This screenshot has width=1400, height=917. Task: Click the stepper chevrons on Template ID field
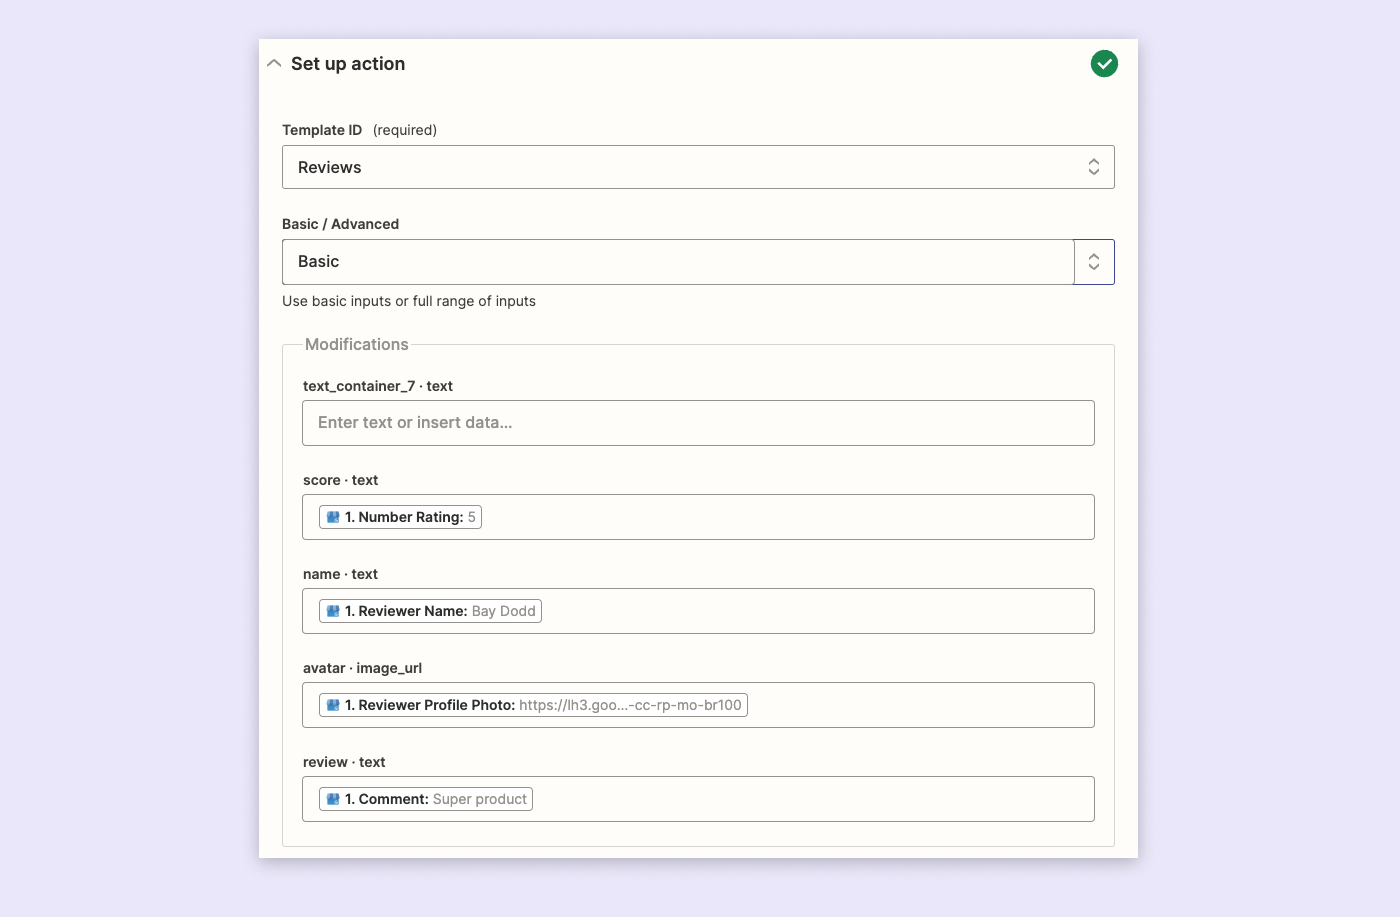1093,166
